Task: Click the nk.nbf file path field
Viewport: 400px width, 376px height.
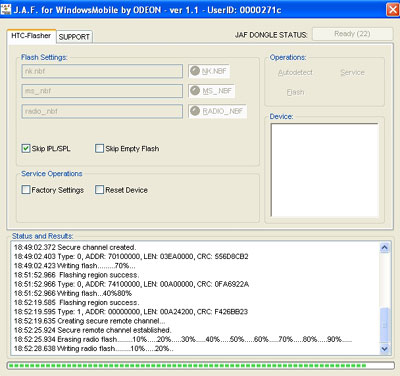Action: pyautogui.click(x=102, y=71)
